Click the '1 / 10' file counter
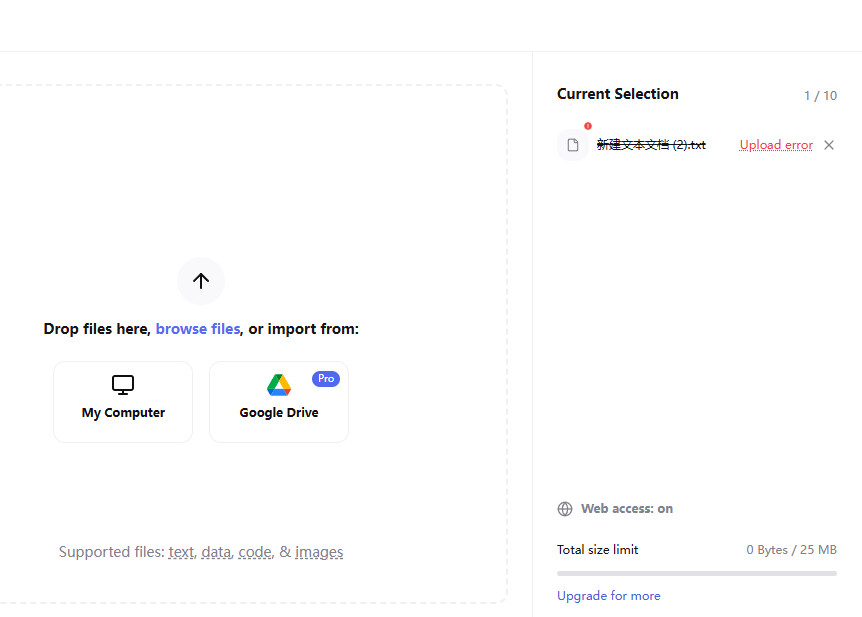Viewport: 862px width, 617px height. tap(820, 96)
